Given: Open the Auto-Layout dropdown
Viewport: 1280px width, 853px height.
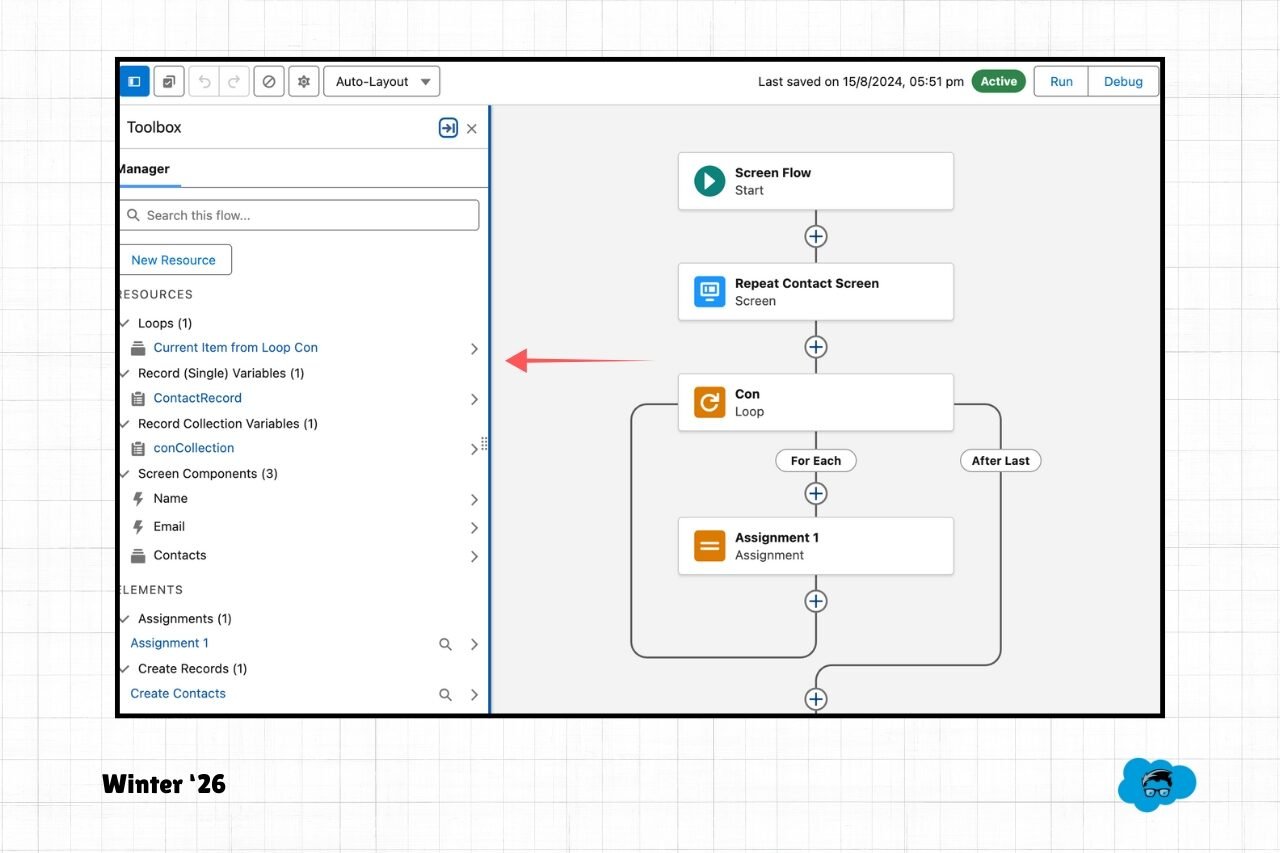Looking at the screenshot, I should pos(382,81).
